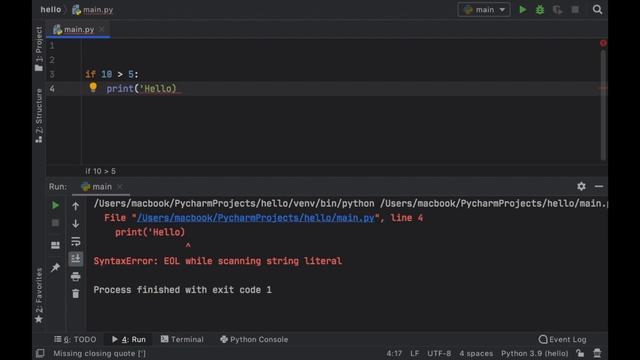Click 'Process finished with exit code 1' text
Screen dimensions: 640x360
182,290
